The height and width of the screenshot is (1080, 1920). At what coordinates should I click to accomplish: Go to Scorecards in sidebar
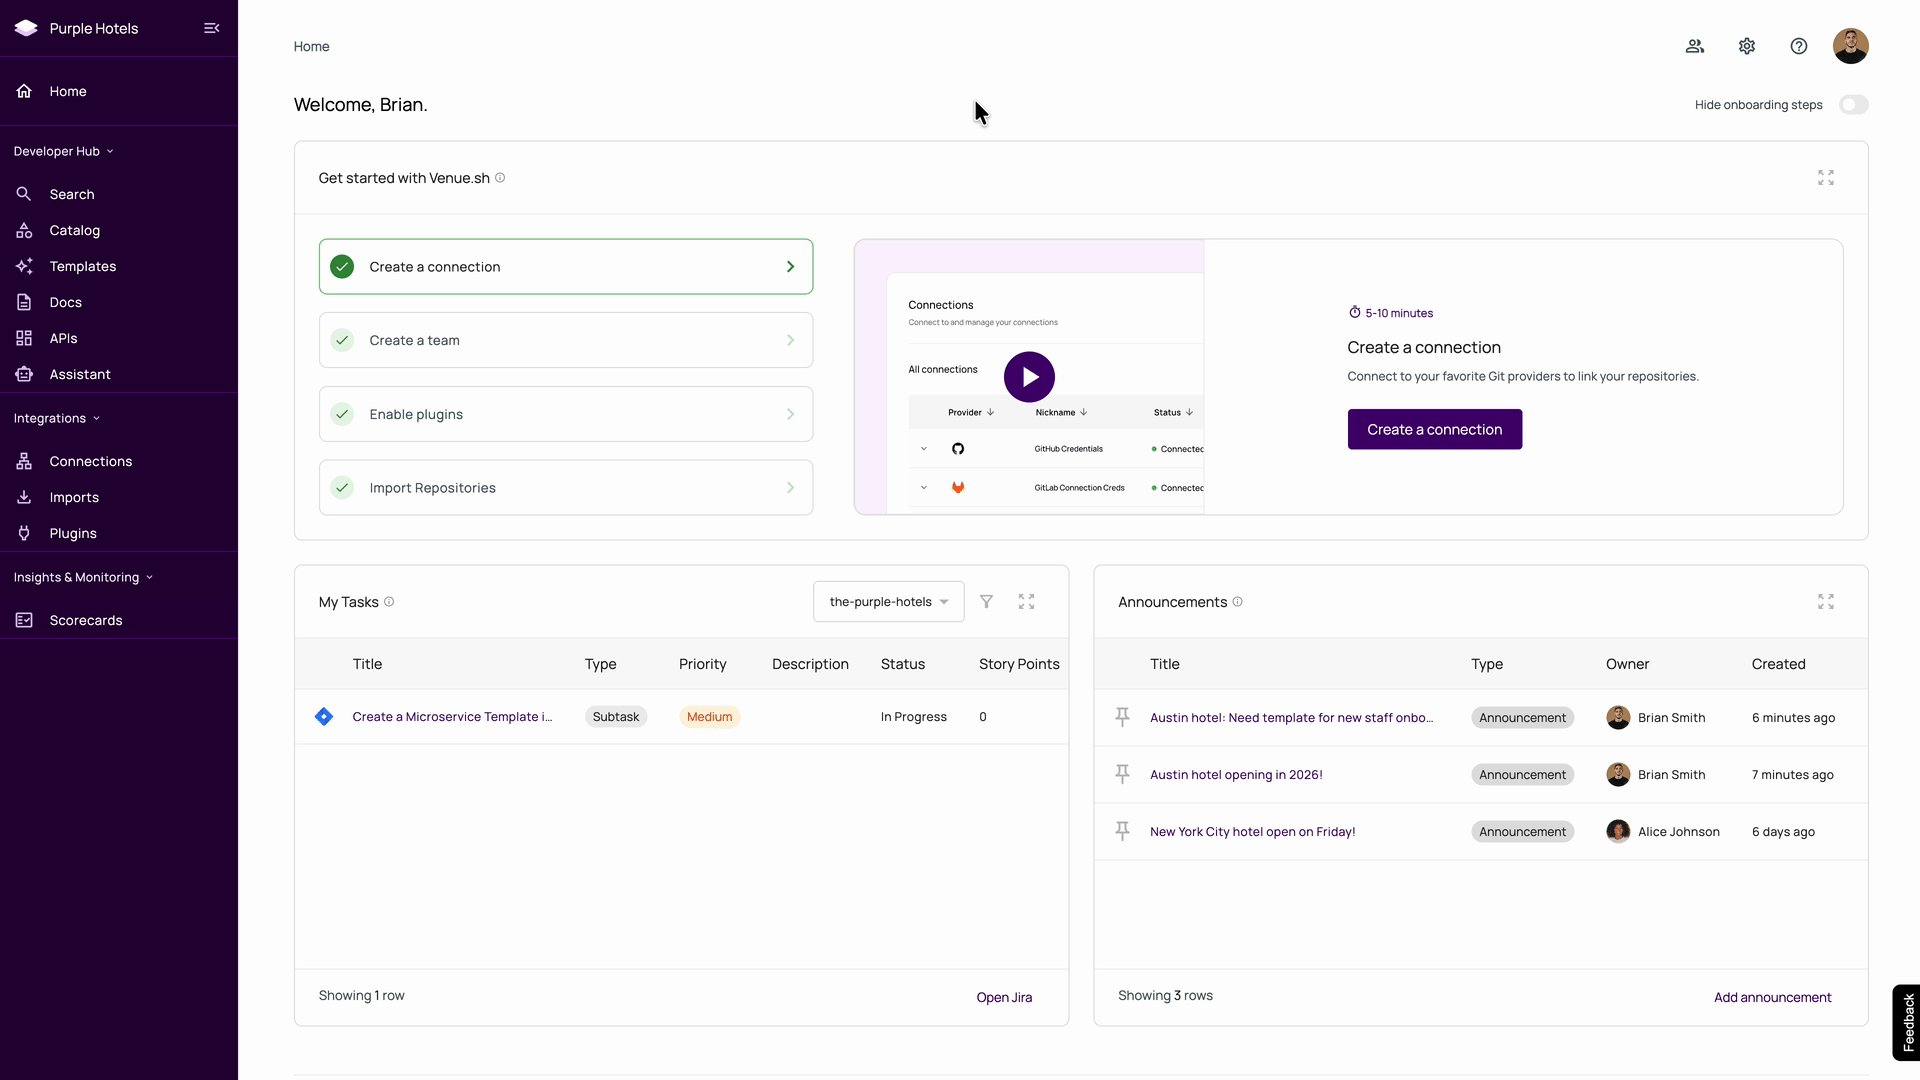[86, 620]
